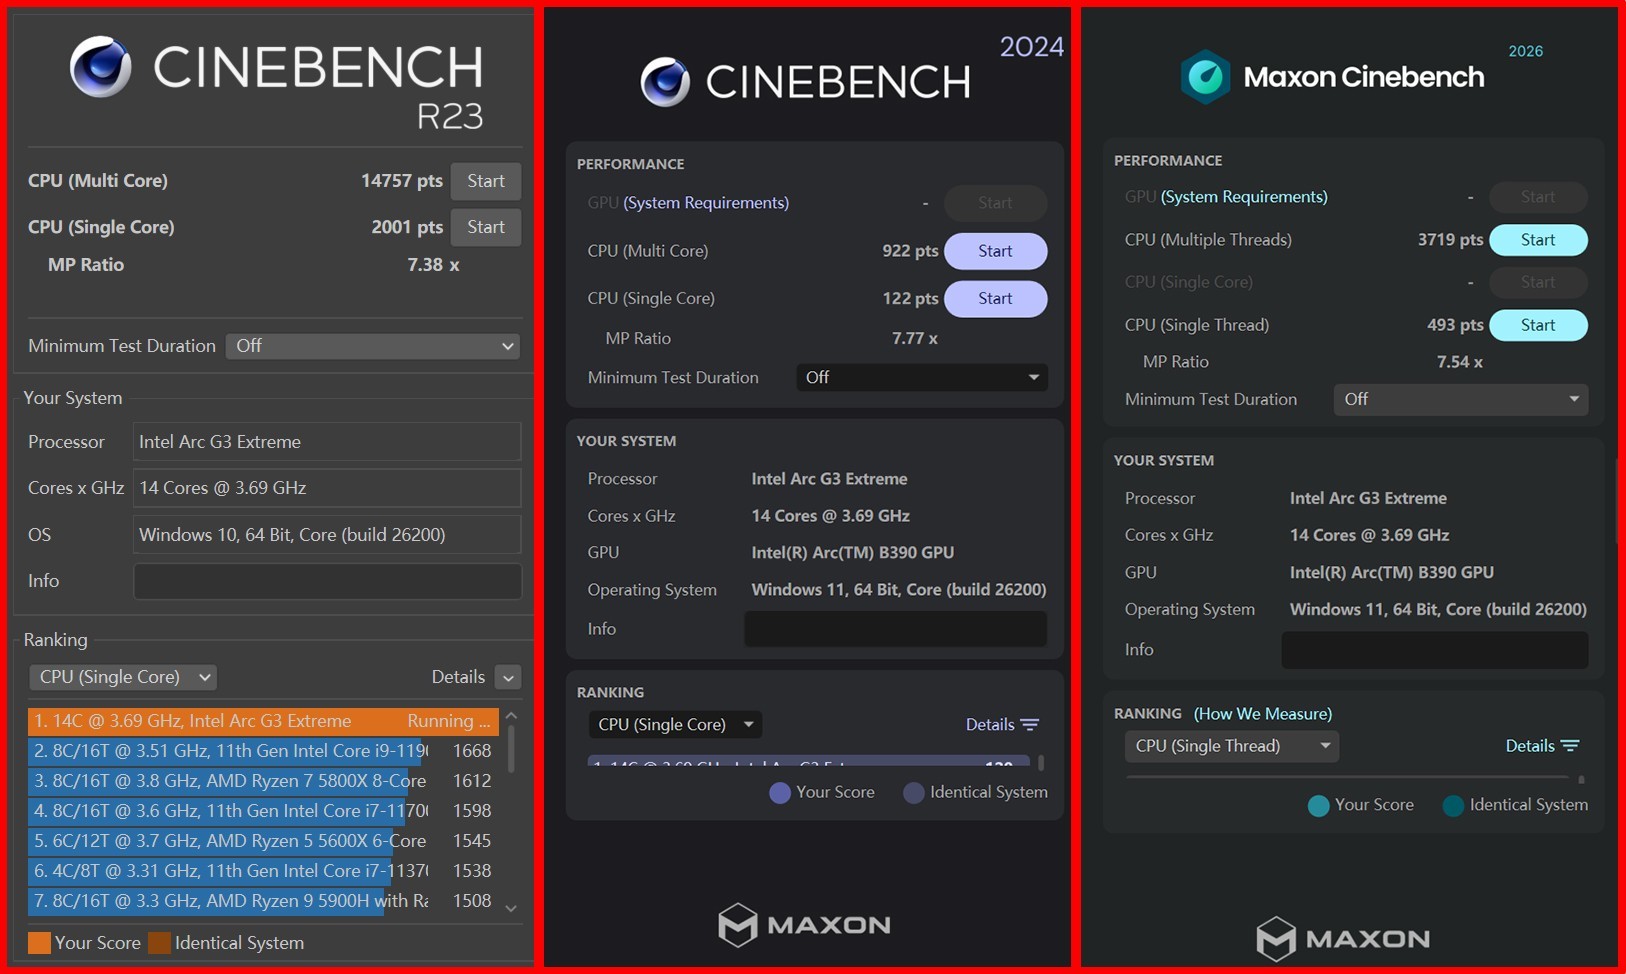
Task: Click the Processor field in Cinebench R23
Action: pos(327,442)
